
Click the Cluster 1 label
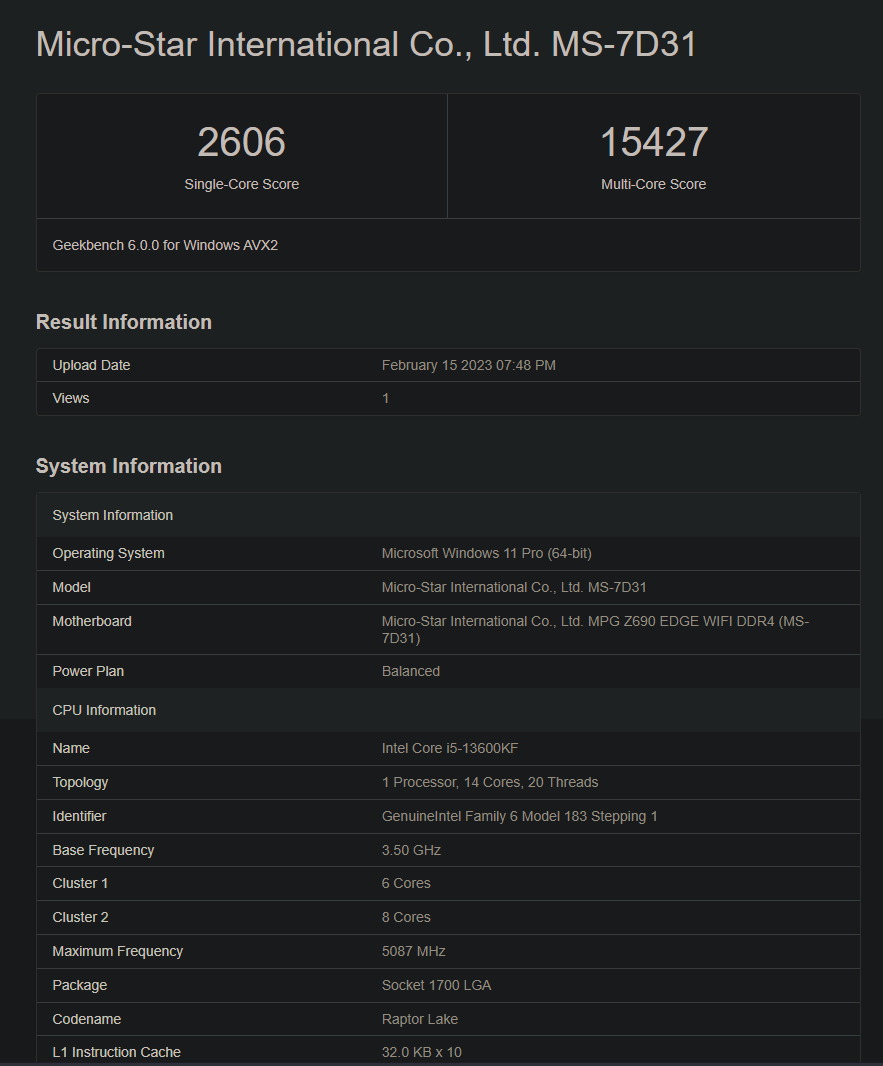tap(80, 884)
